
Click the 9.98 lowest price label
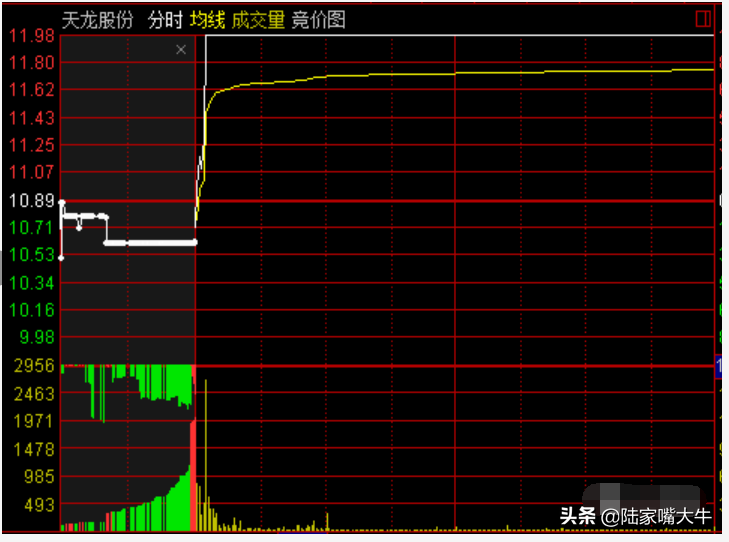(37, 337)
